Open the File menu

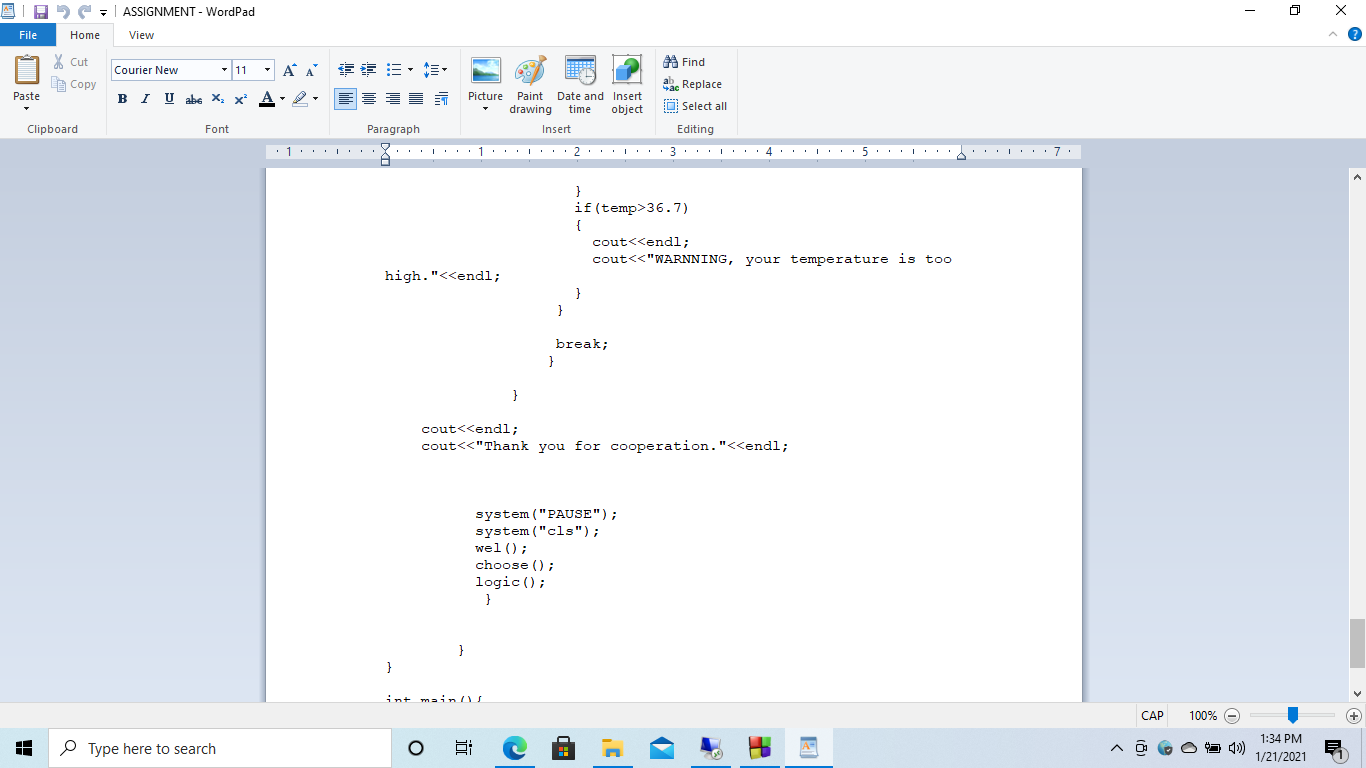point(28,35)
